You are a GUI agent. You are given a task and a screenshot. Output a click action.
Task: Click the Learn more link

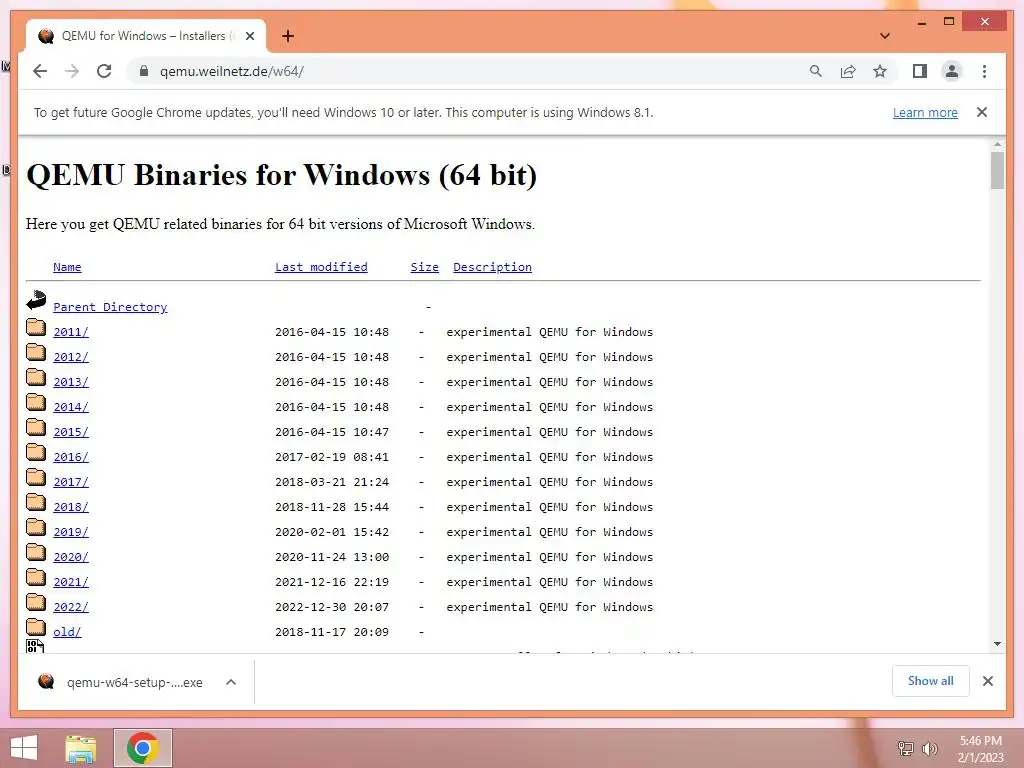pyautogui.click(x=925, y=112)
